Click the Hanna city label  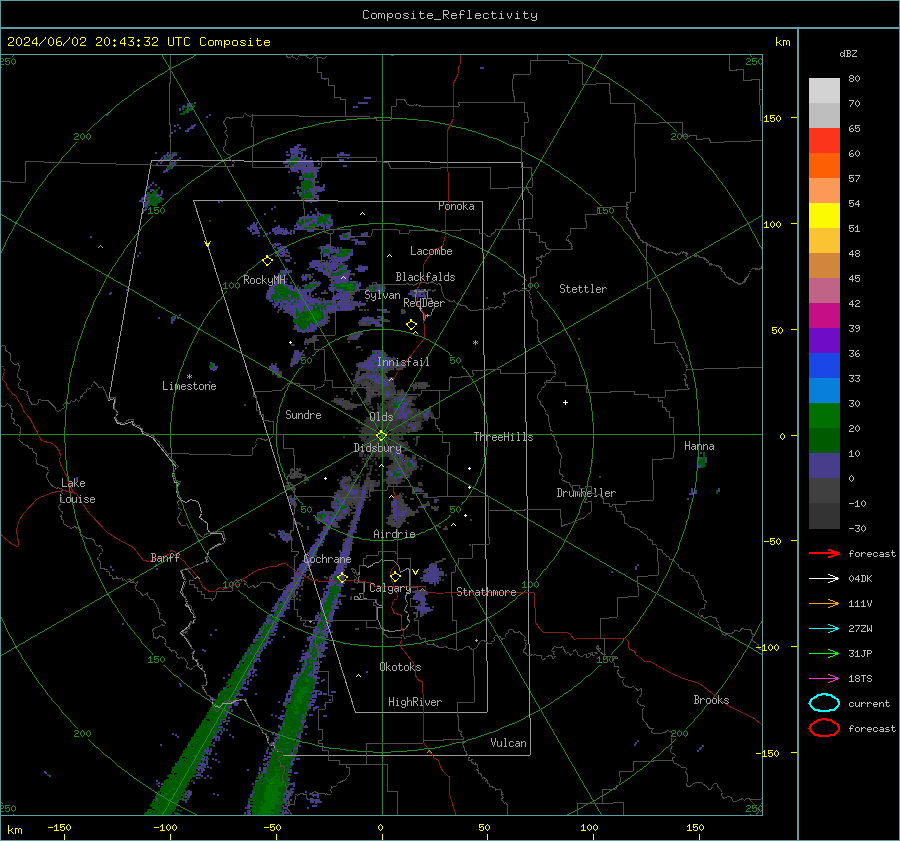tap(699, 446)
